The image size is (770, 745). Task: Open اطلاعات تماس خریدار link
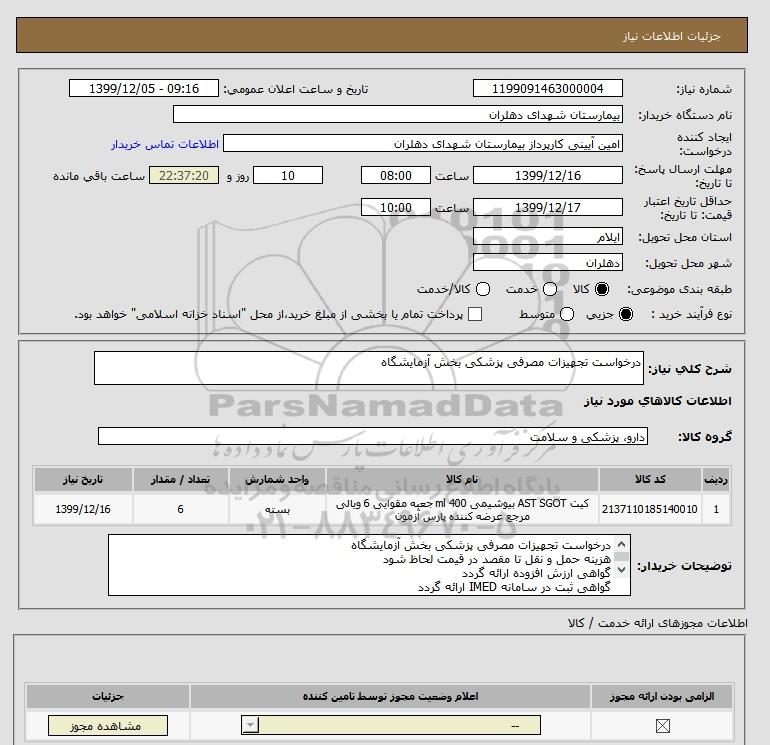click(x=165, y=144)
